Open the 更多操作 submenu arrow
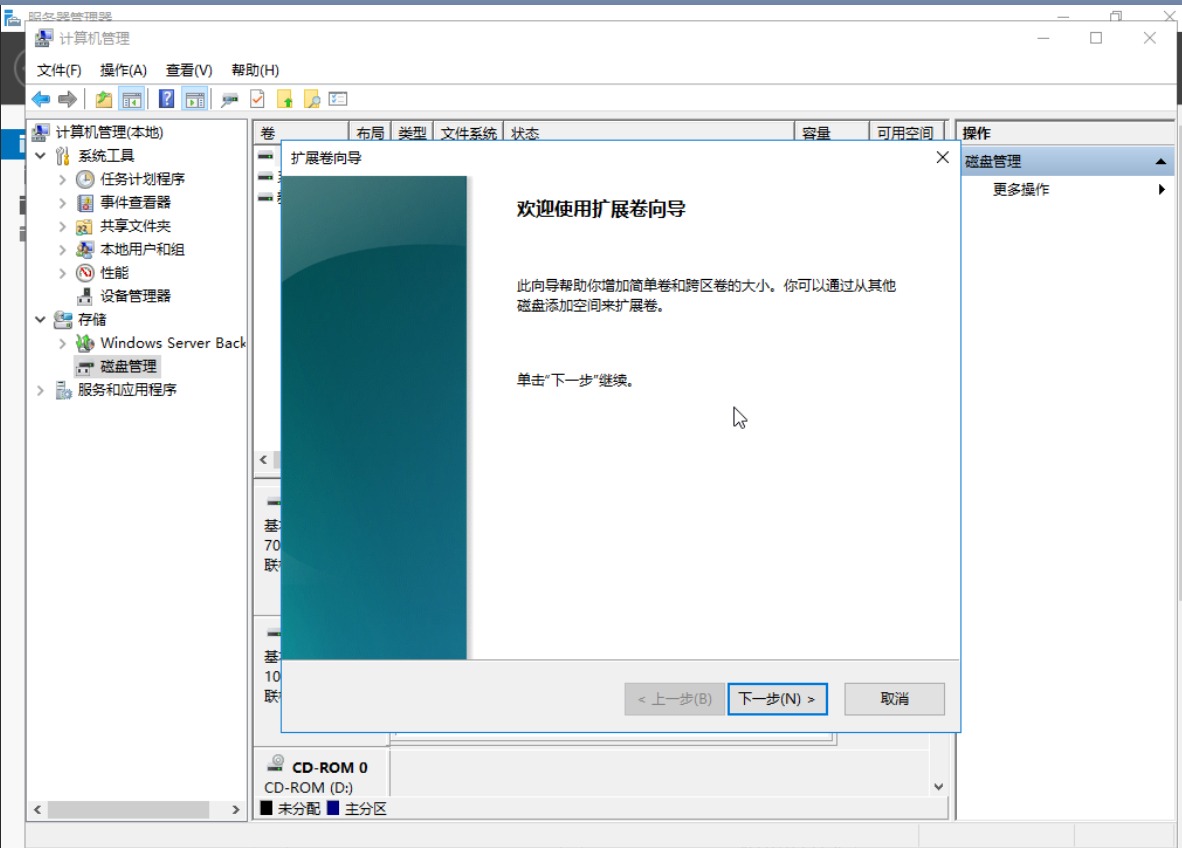This screenshot has width=1182, height=848. tap(1162, 189)
